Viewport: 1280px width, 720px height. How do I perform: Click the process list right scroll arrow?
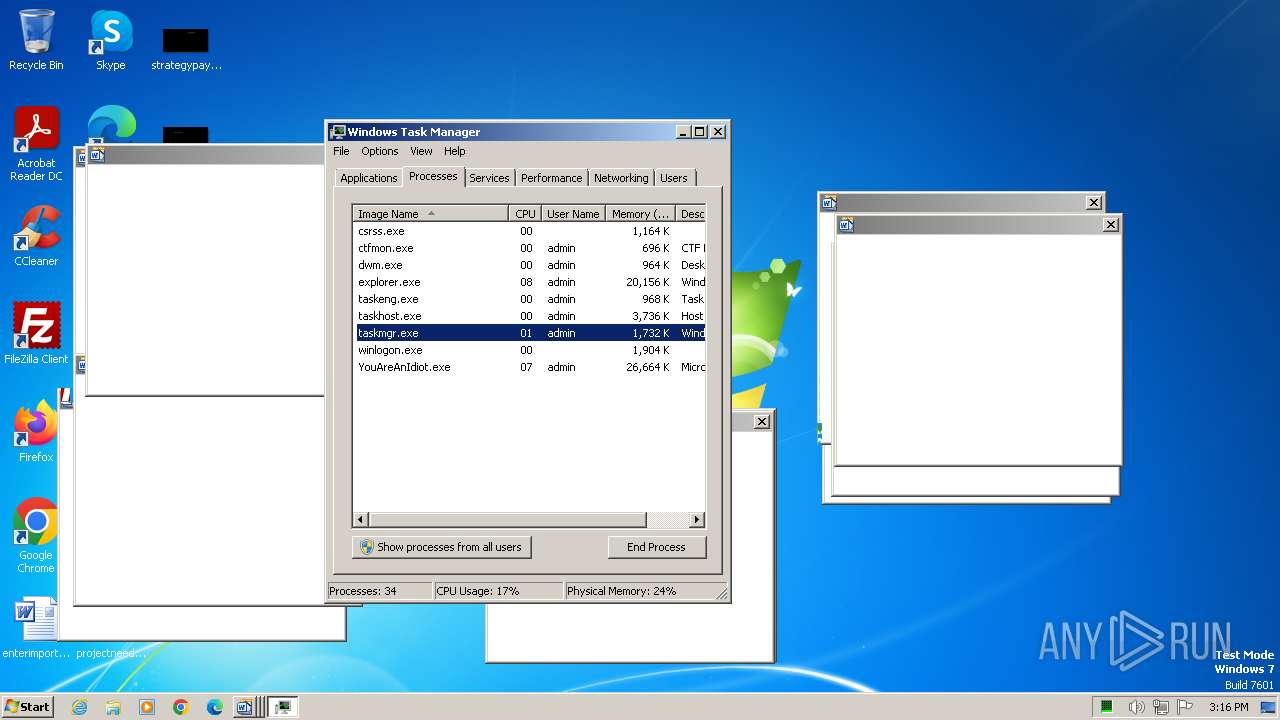697,520
